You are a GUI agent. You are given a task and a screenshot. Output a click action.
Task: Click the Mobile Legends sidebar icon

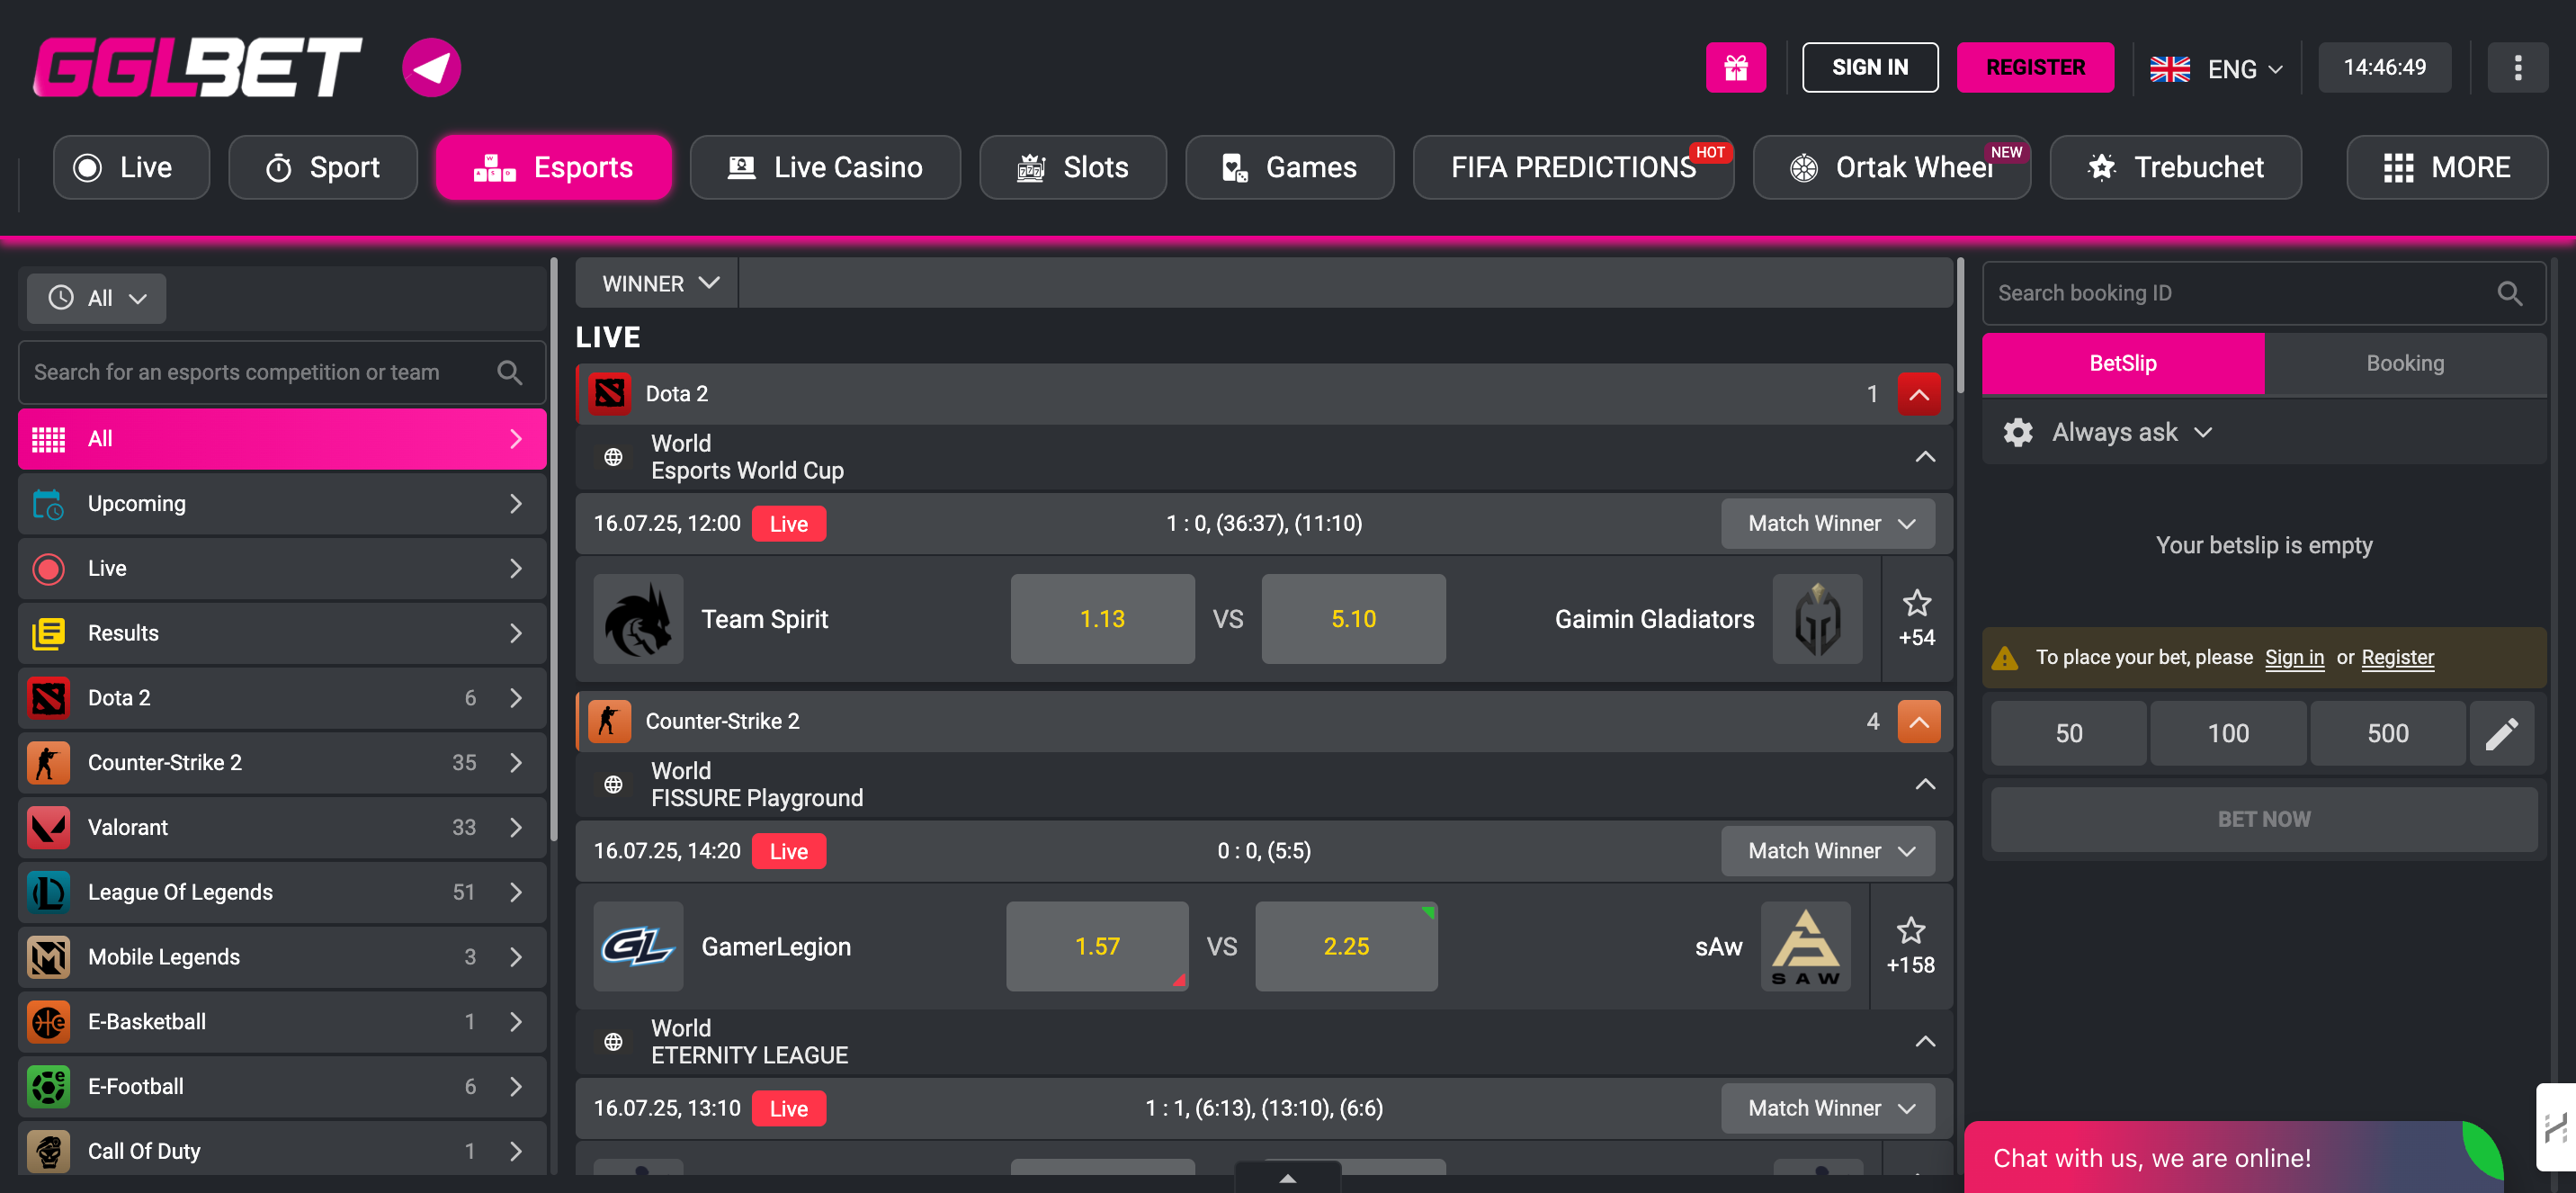(48, 957)
